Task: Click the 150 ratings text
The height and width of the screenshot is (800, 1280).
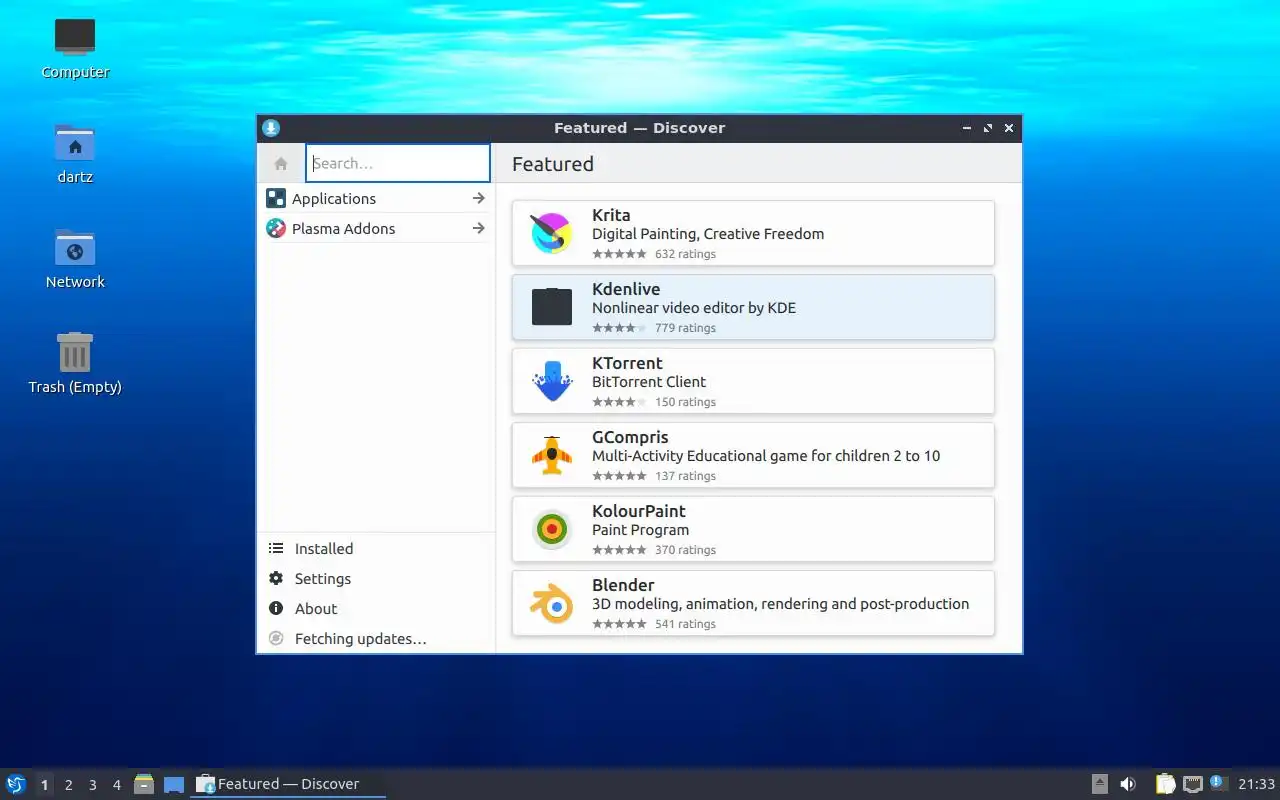Action: [x=685, y=402]
